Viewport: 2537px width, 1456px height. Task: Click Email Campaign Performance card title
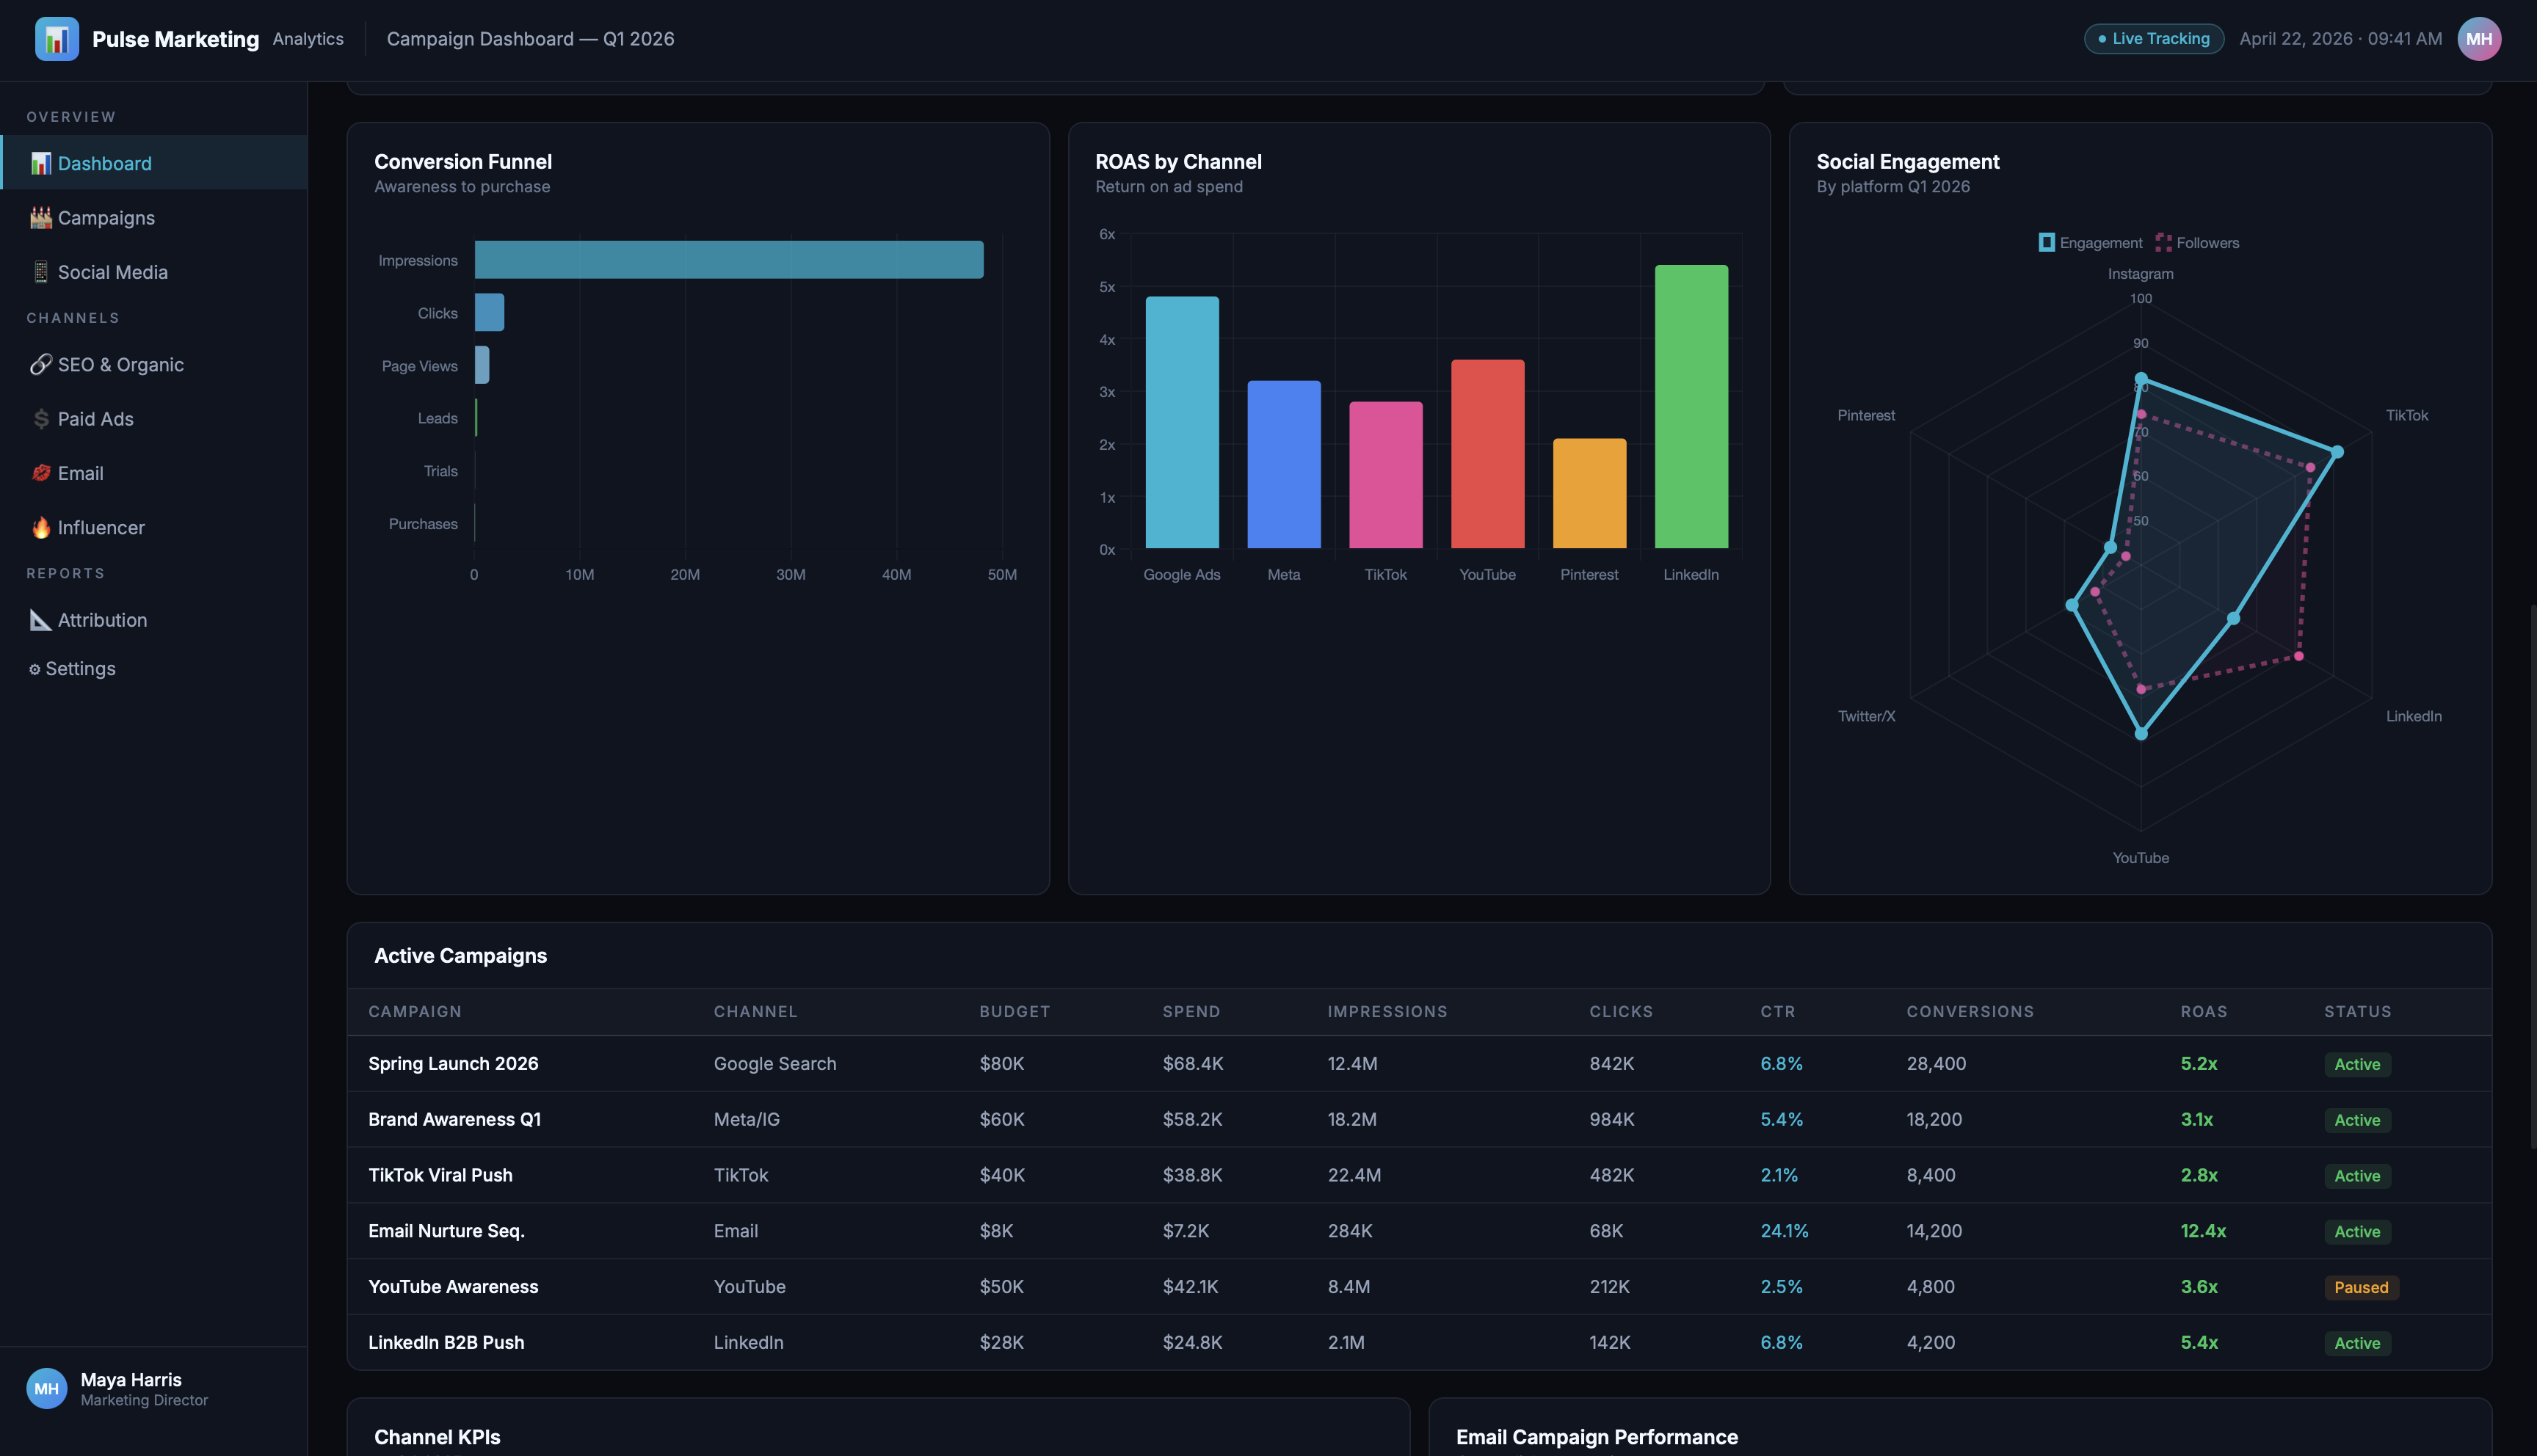[1597, 1437]
